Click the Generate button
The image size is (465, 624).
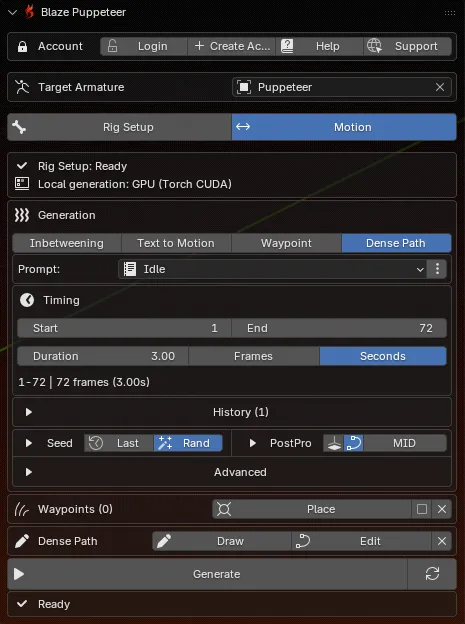[207, 574]
